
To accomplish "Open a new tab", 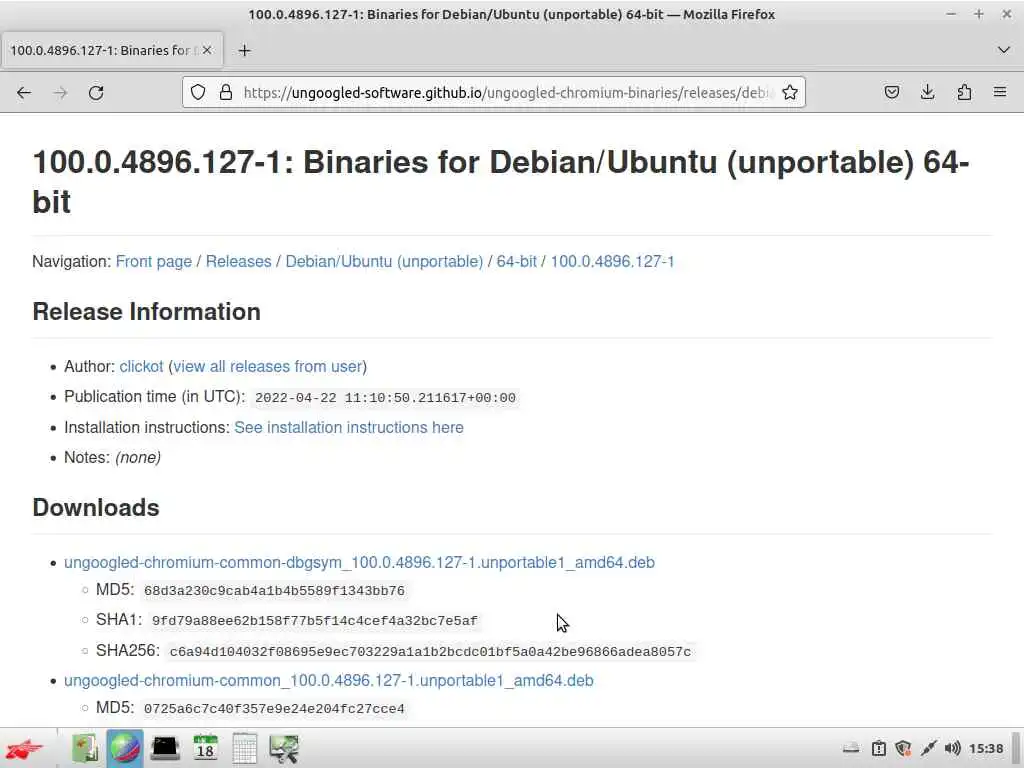I will (244, 50).
